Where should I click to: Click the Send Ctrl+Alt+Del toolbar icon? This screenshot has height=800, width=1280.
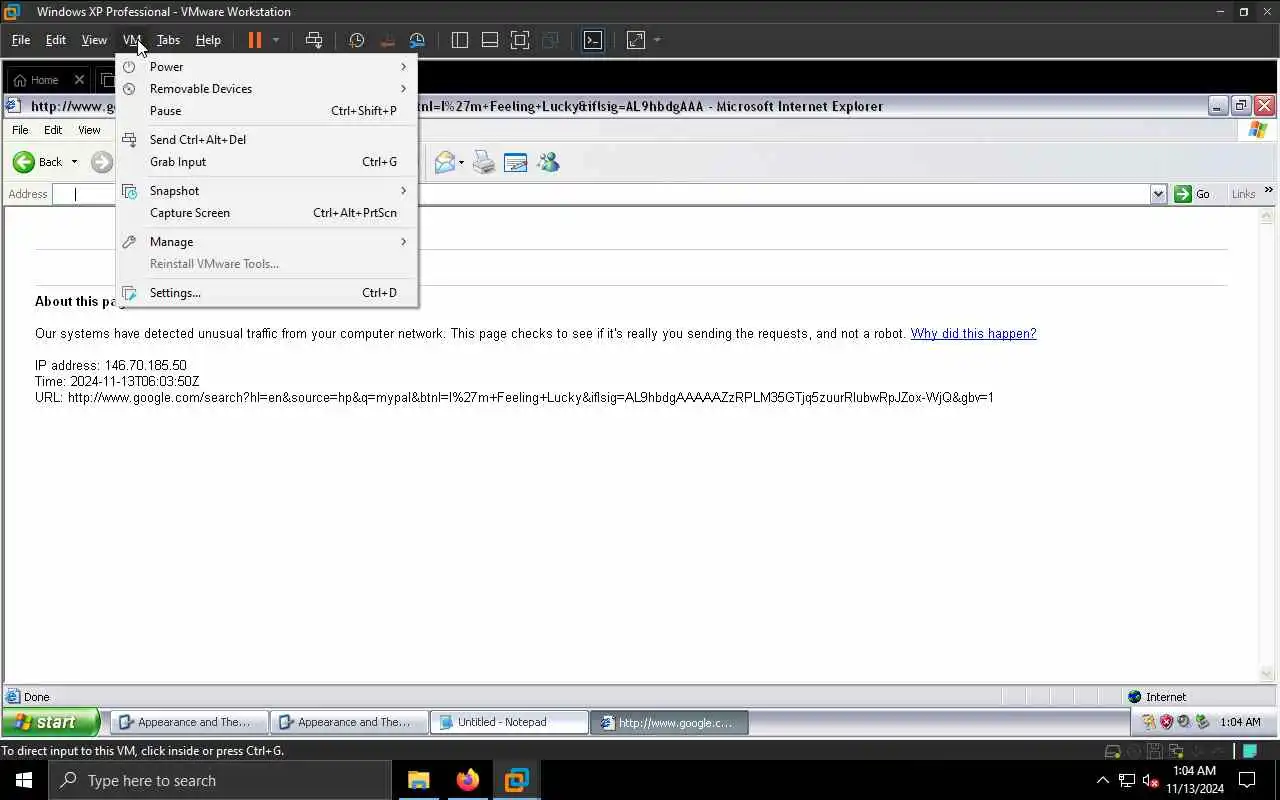click(x=314, y=40)
